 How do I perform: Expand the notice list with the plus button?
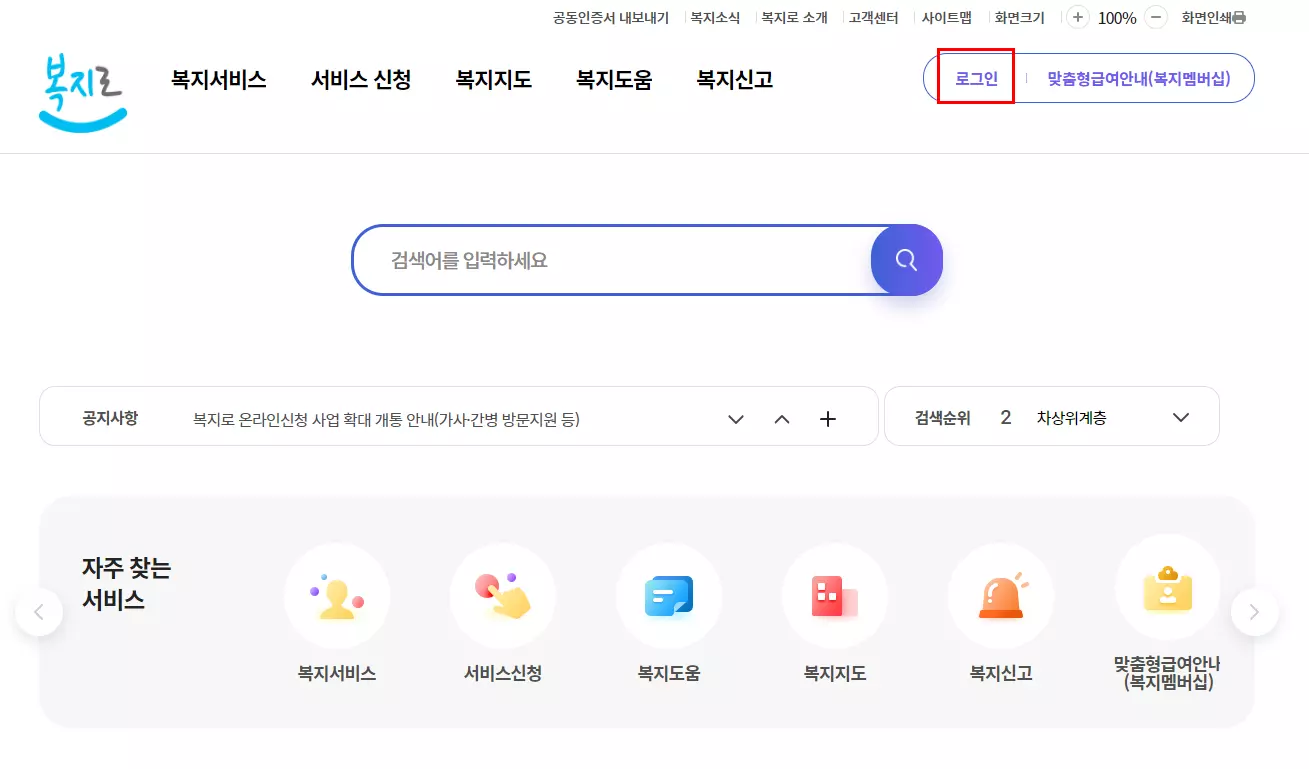827,418
